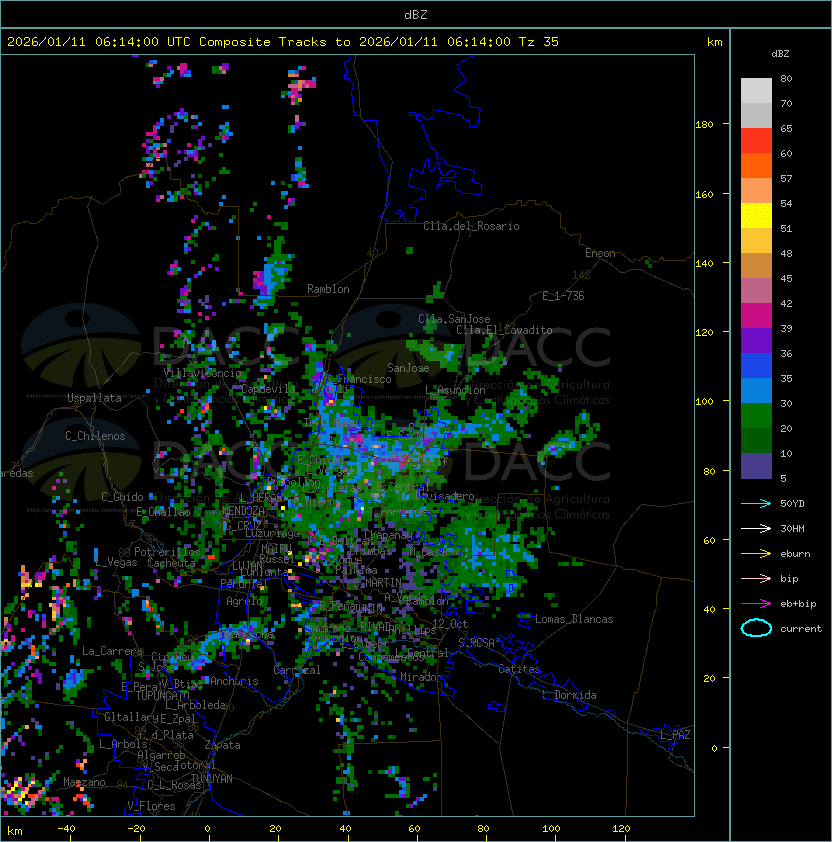Click the cyan 'current' ellipse legend icon

[x=756, y=628]
